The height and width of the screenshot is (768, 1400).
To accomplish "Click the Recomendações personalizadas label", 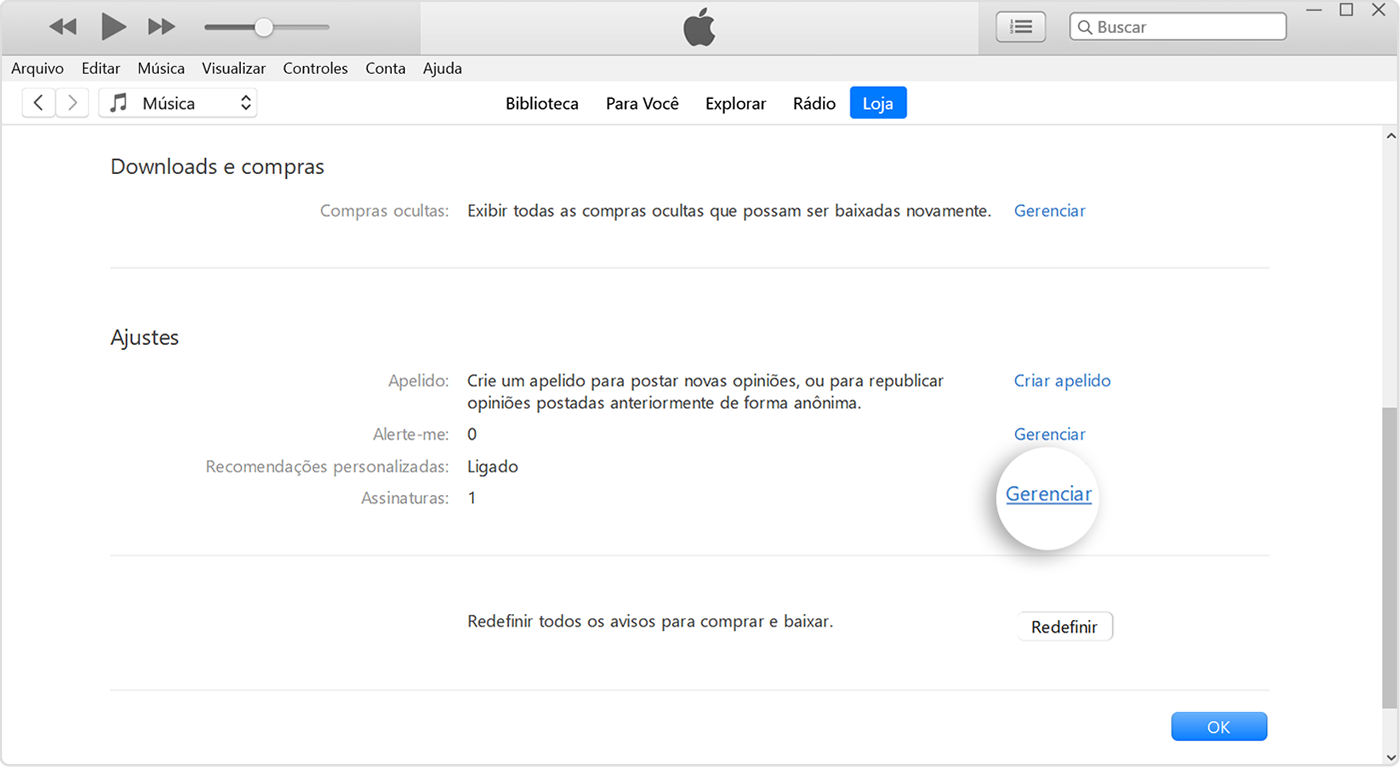I will click(327, 467).
